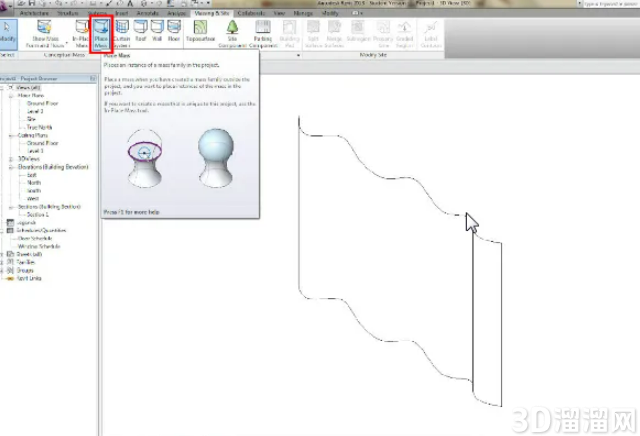Collapse the Elevations (Building Elevation) node
Image resolution: width=640 pixels, height=436 pixels.
point(11,167)
